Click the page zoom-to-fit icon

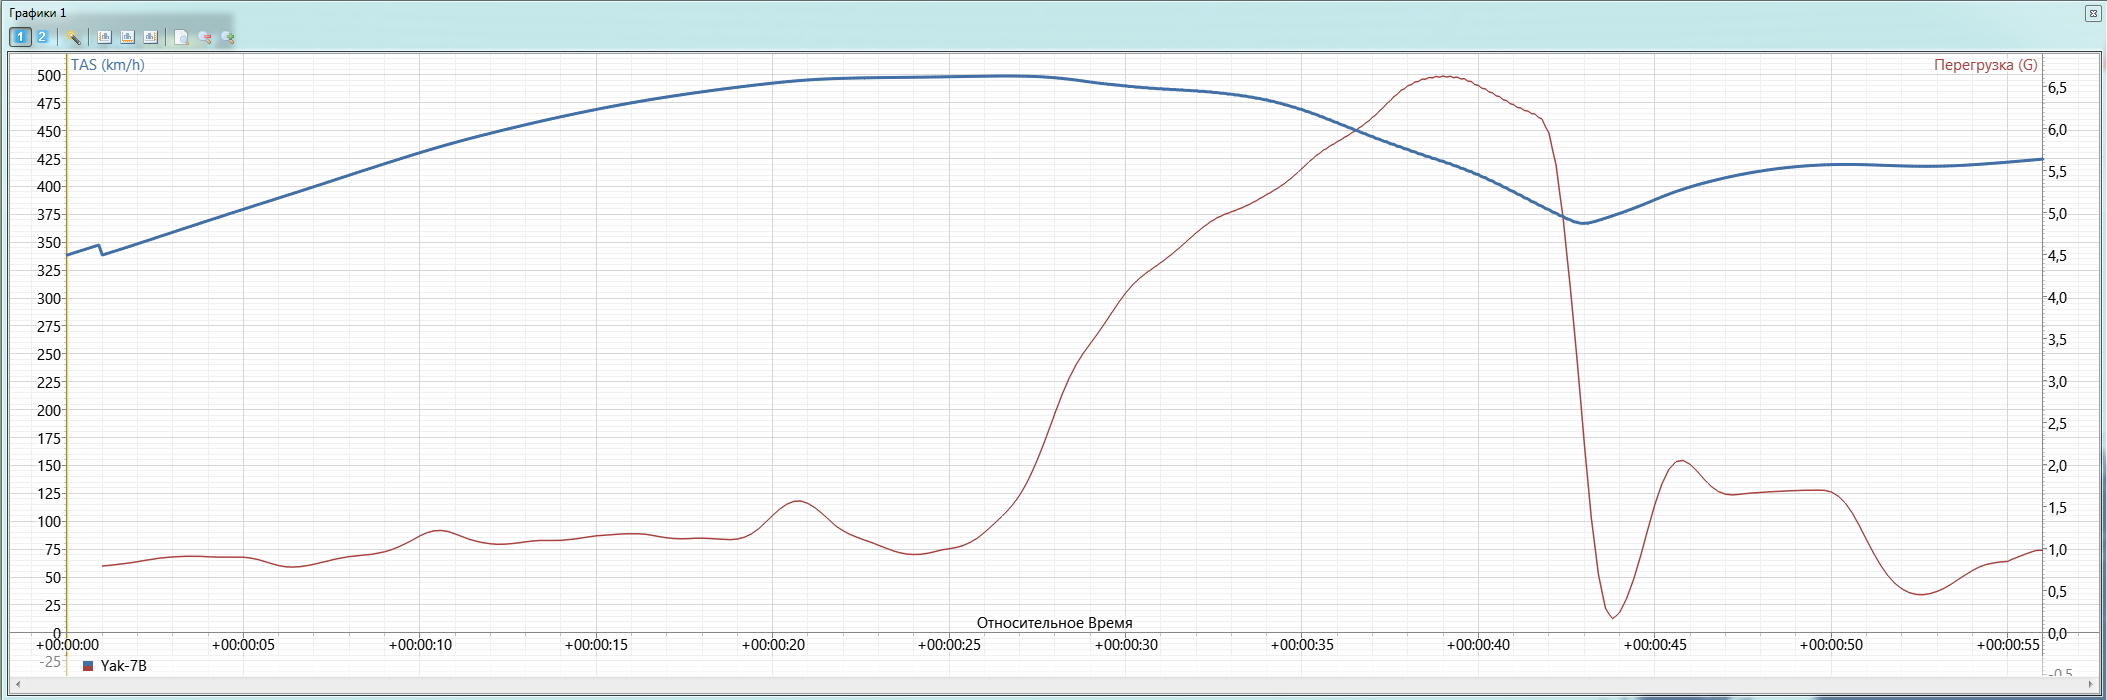pyautogui.click(x=181, y=37)
